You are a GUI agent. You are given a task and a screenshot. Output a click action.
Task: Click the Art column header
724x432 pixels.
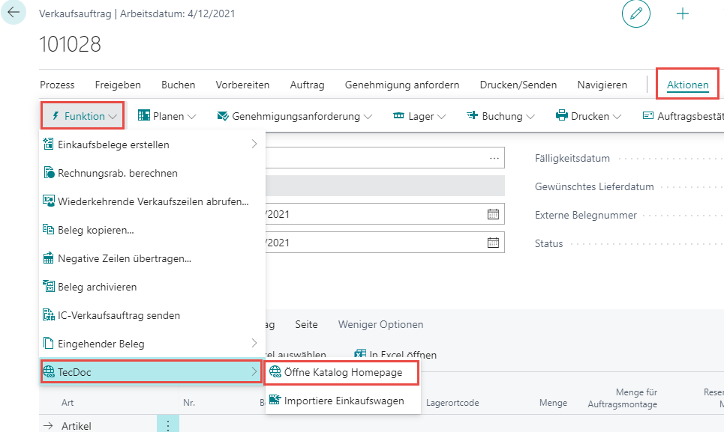(67, 402)
